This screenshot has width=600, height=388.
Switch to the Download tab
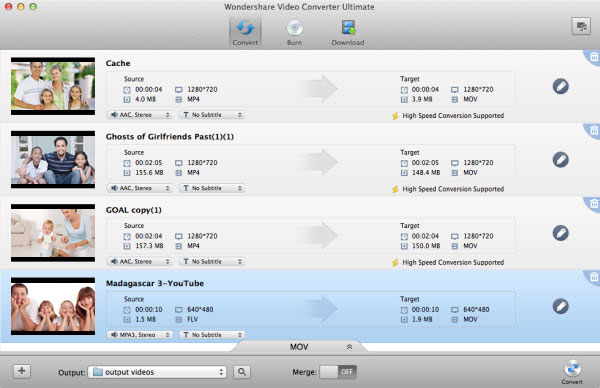347,33
